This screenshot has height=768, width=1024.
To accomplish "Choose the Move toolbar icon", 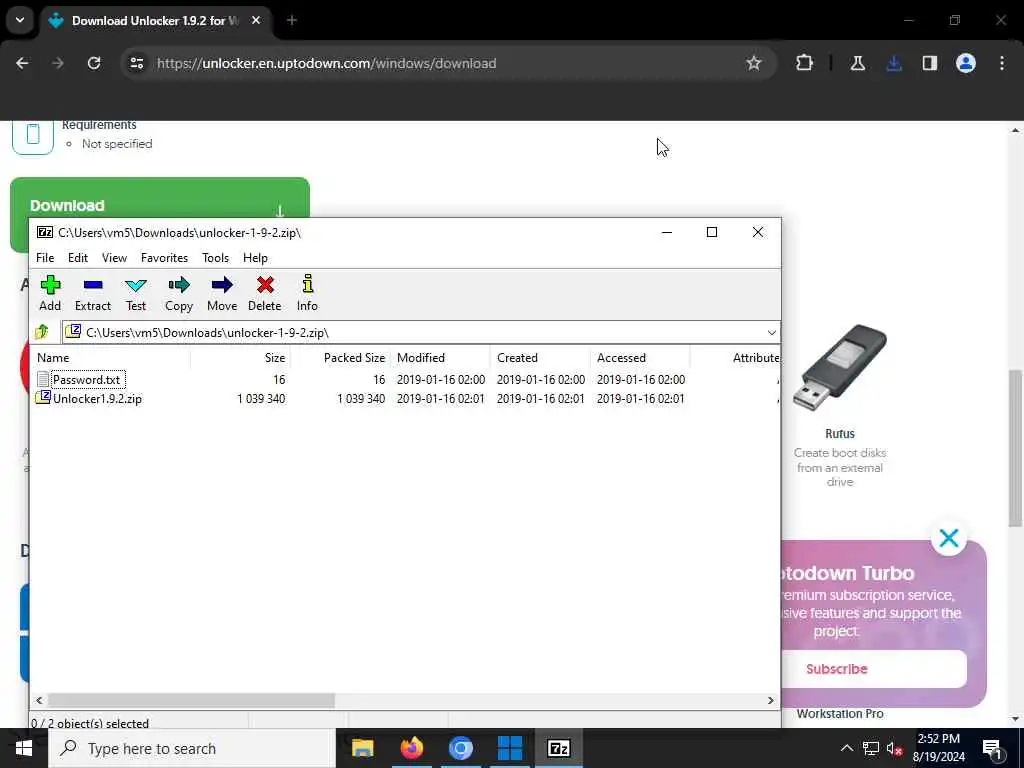I will tap(222, 293).
